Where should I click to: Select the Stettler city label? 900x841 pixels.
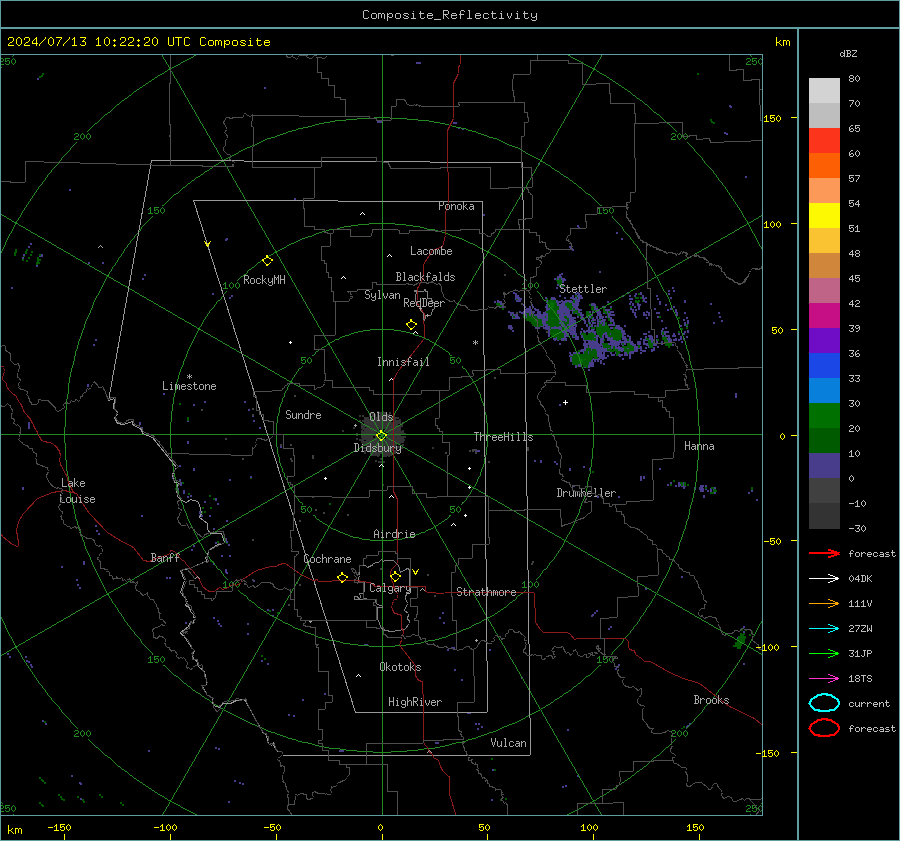[583, 289]
